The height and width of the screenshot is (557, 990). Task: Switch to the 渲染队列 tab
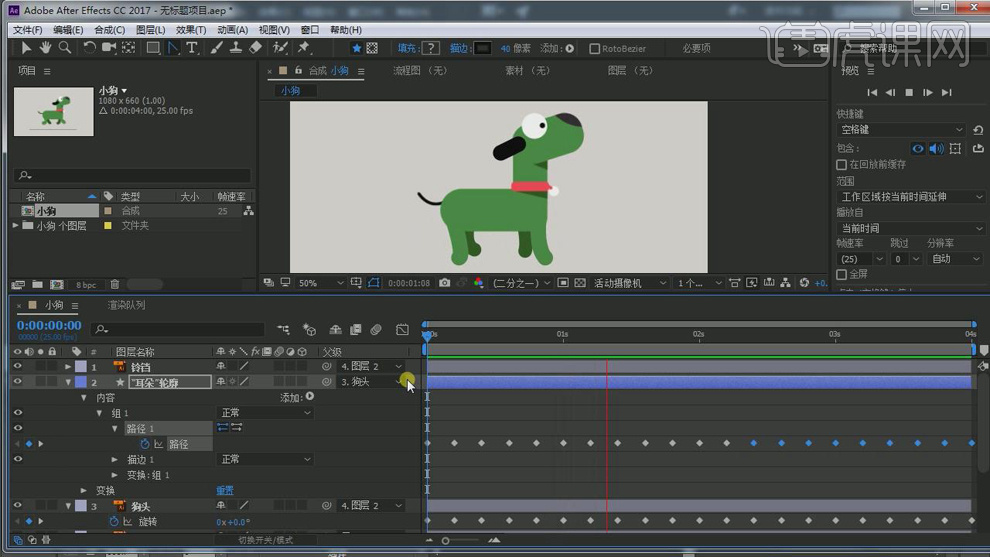126,305
